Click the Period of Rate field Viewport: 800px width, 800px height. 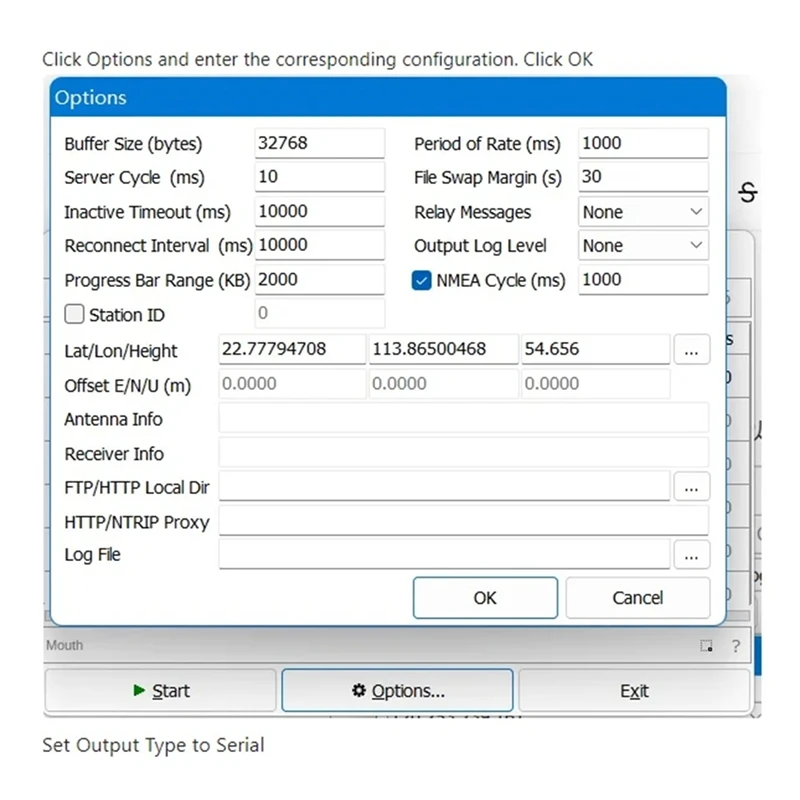tap(643, 143)
